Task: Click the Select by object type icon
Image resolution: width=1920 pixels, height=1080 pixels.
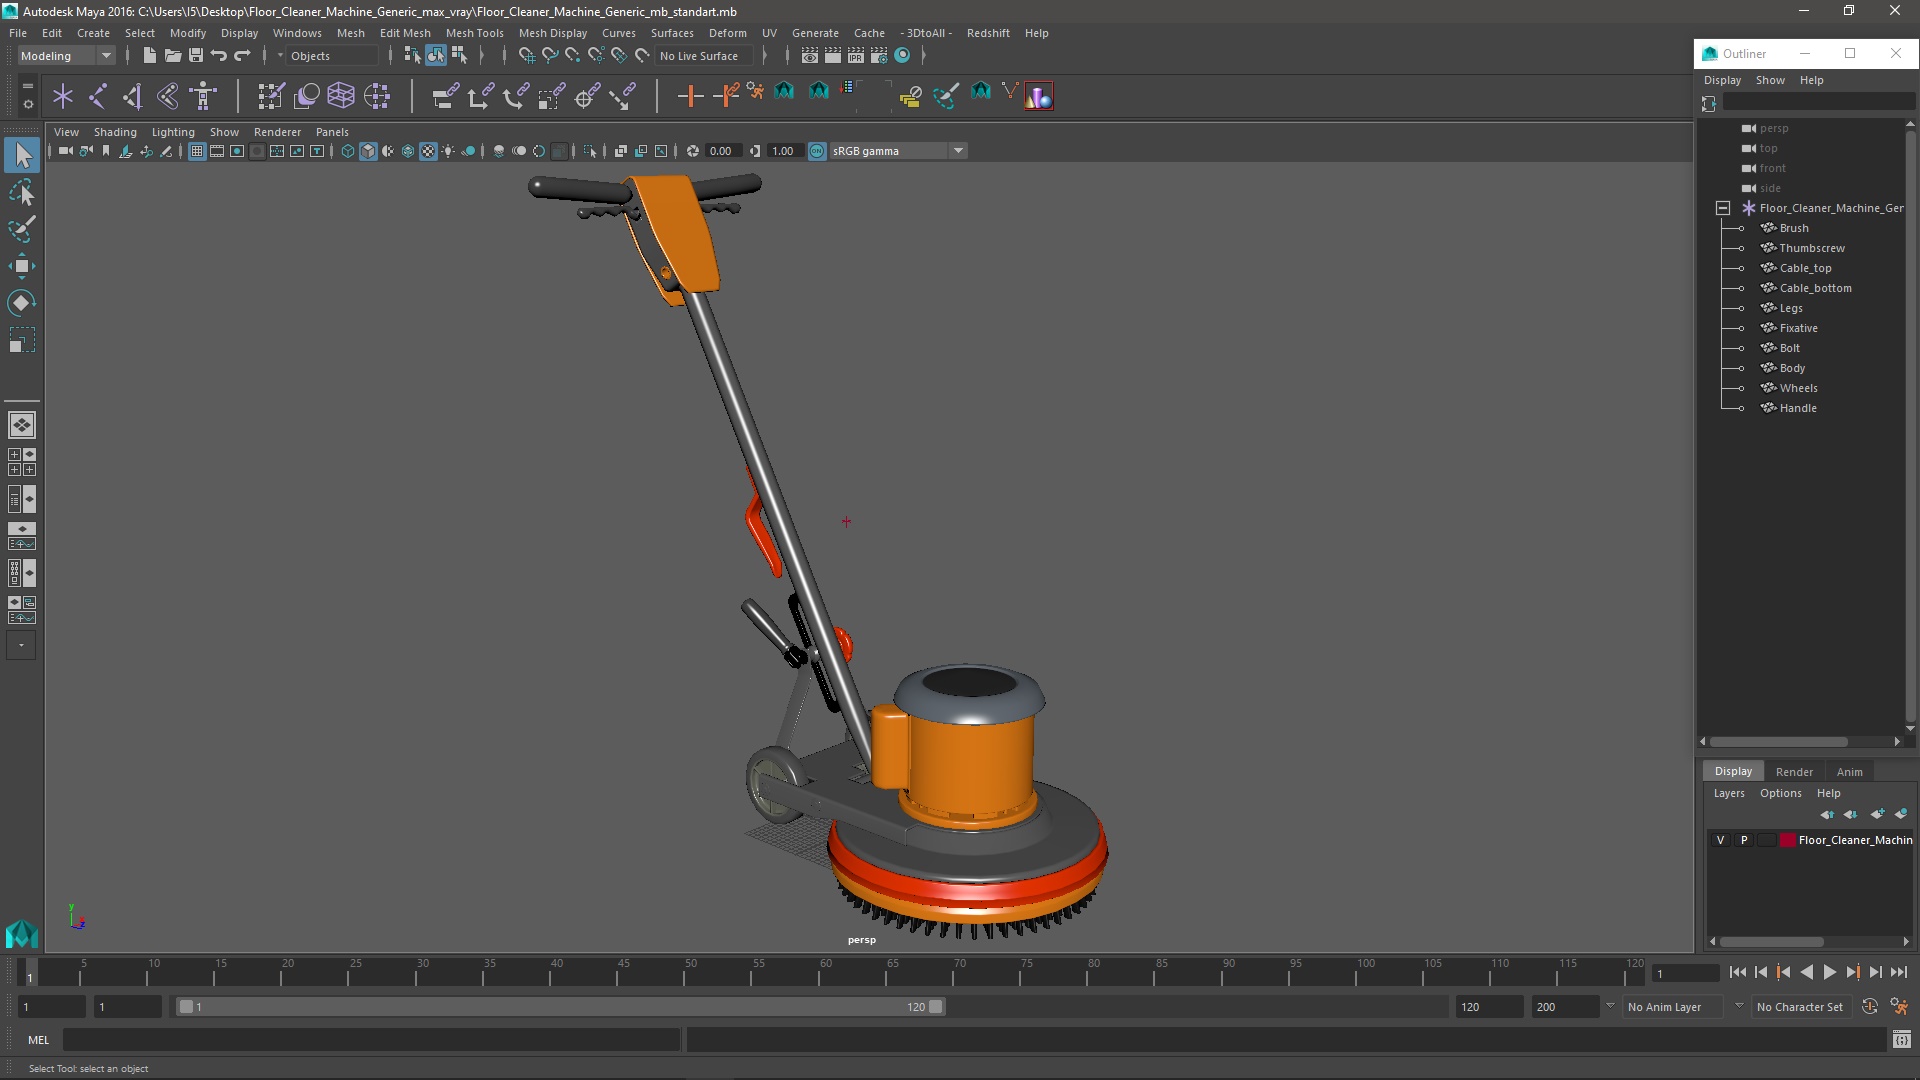Action: 436,56
